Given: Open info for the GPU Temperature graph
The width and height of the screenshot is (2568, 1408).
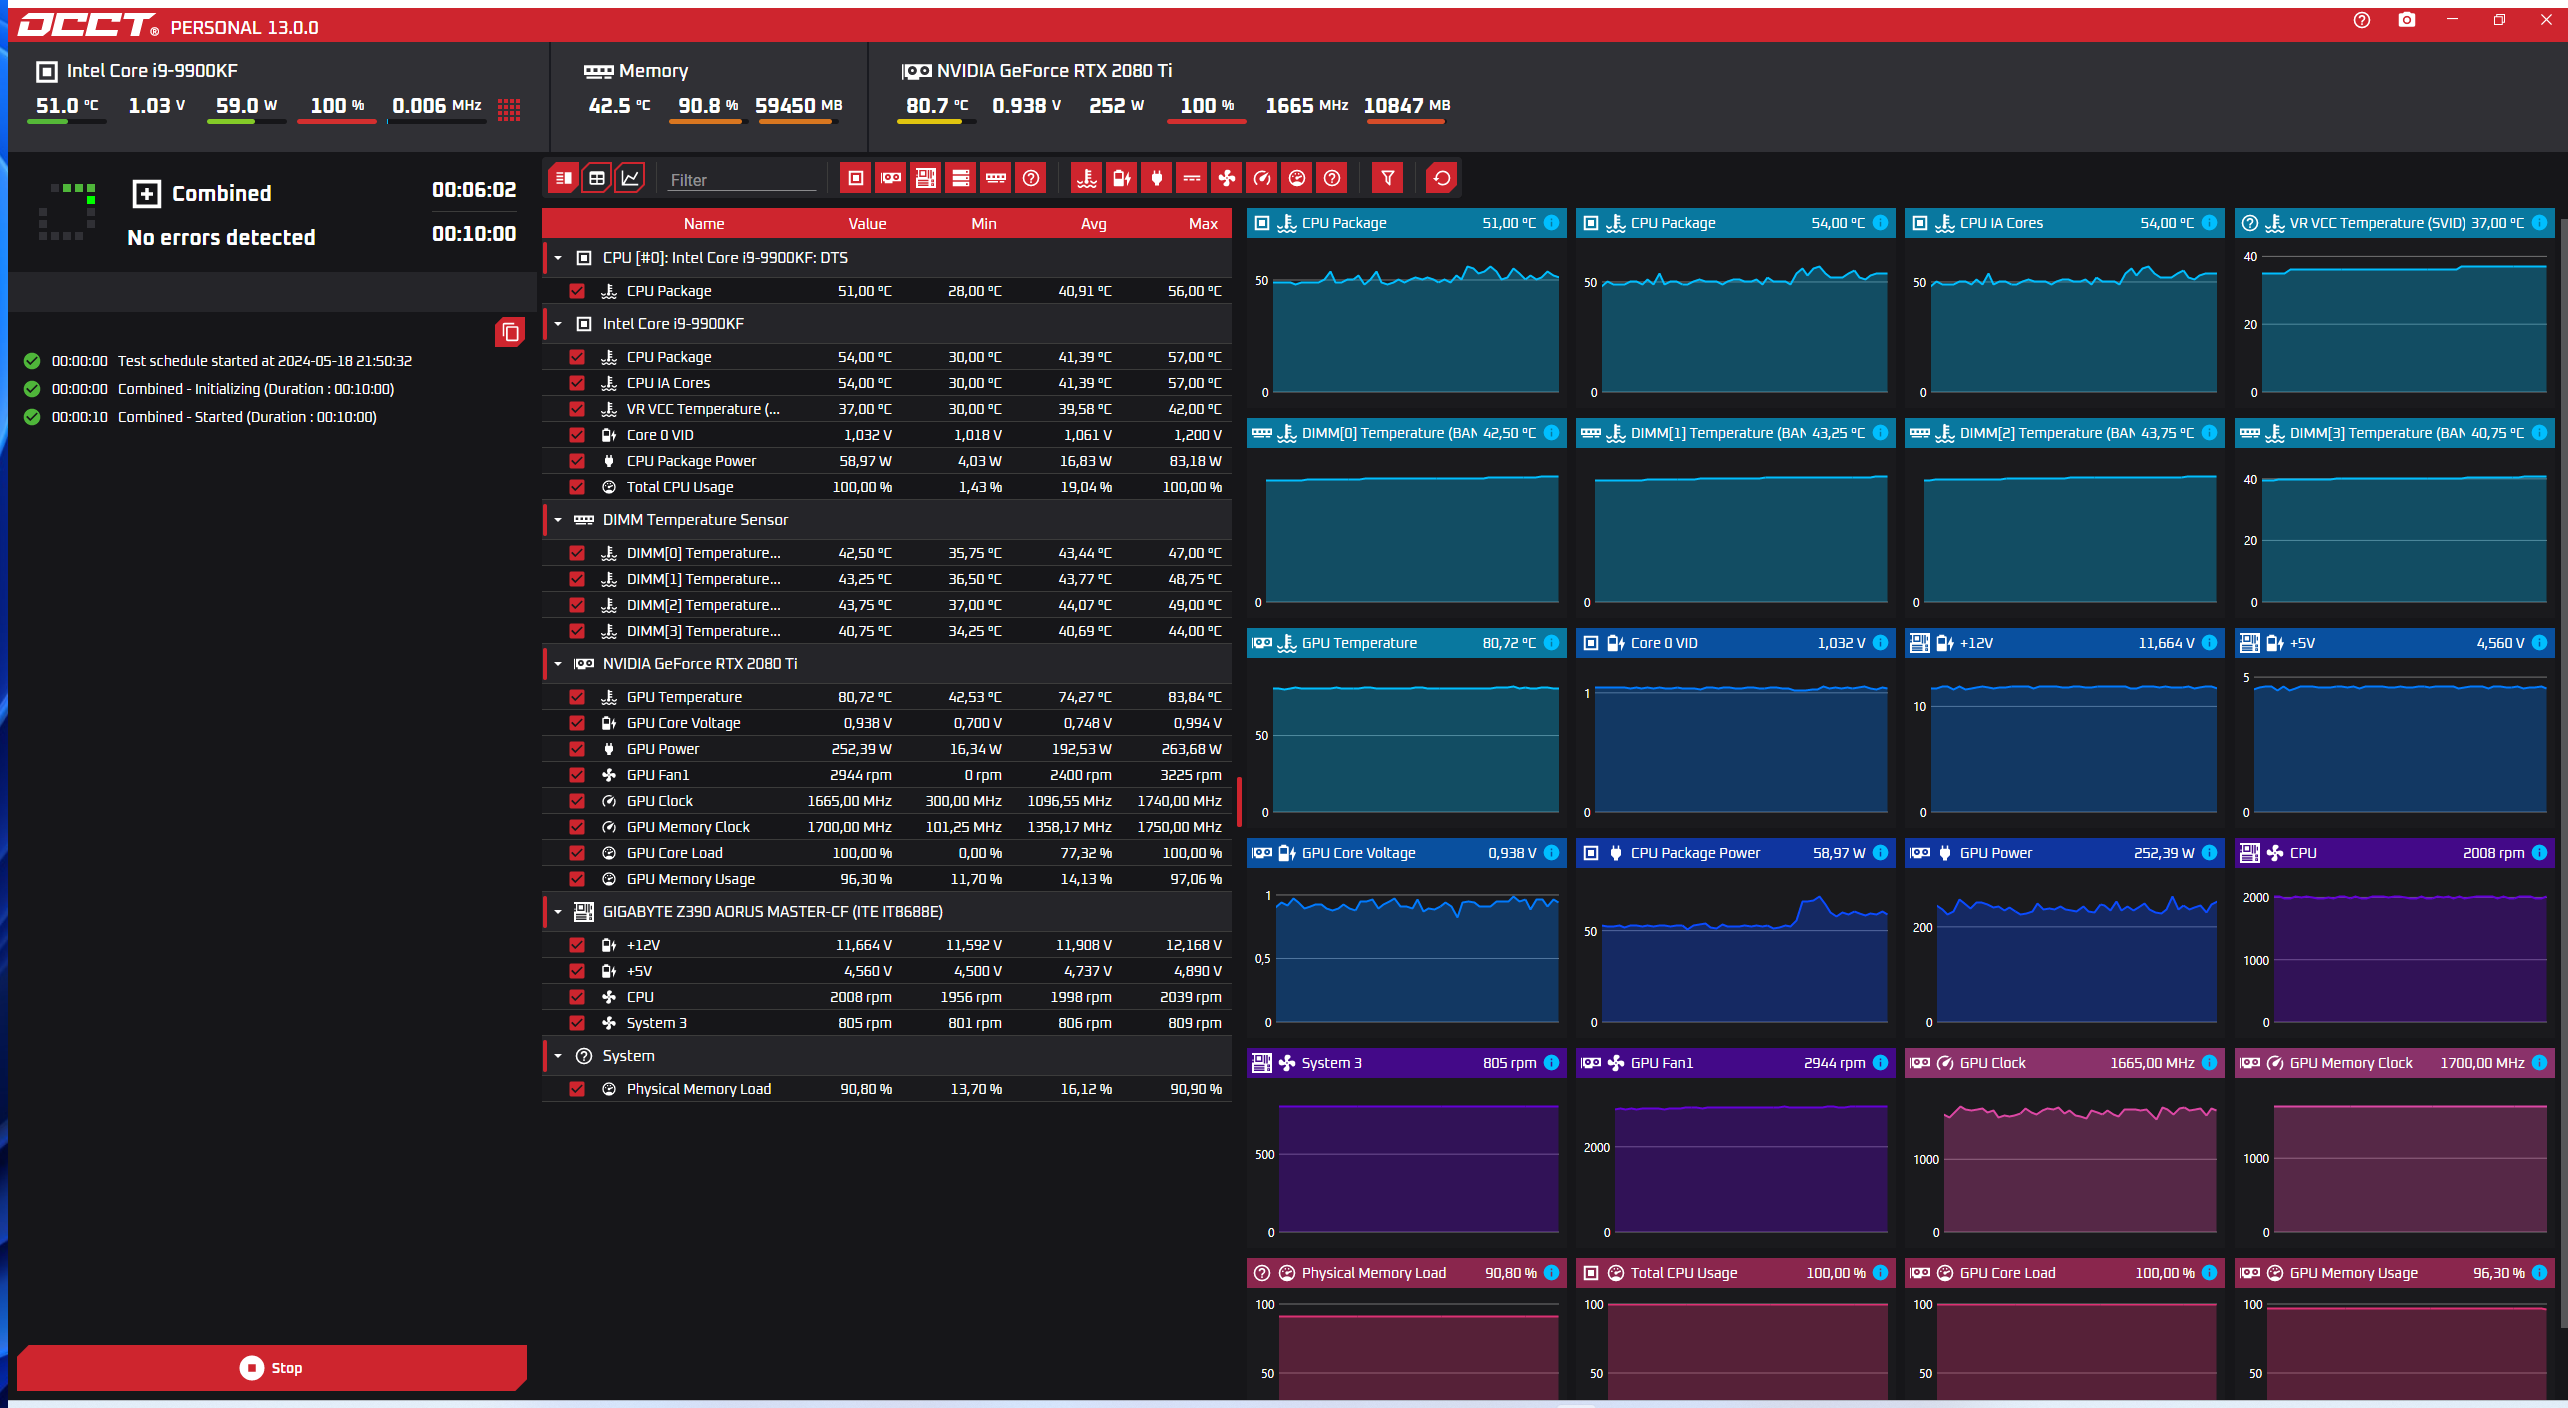Looking at the screenshot, I should (x=1551, y=643).
